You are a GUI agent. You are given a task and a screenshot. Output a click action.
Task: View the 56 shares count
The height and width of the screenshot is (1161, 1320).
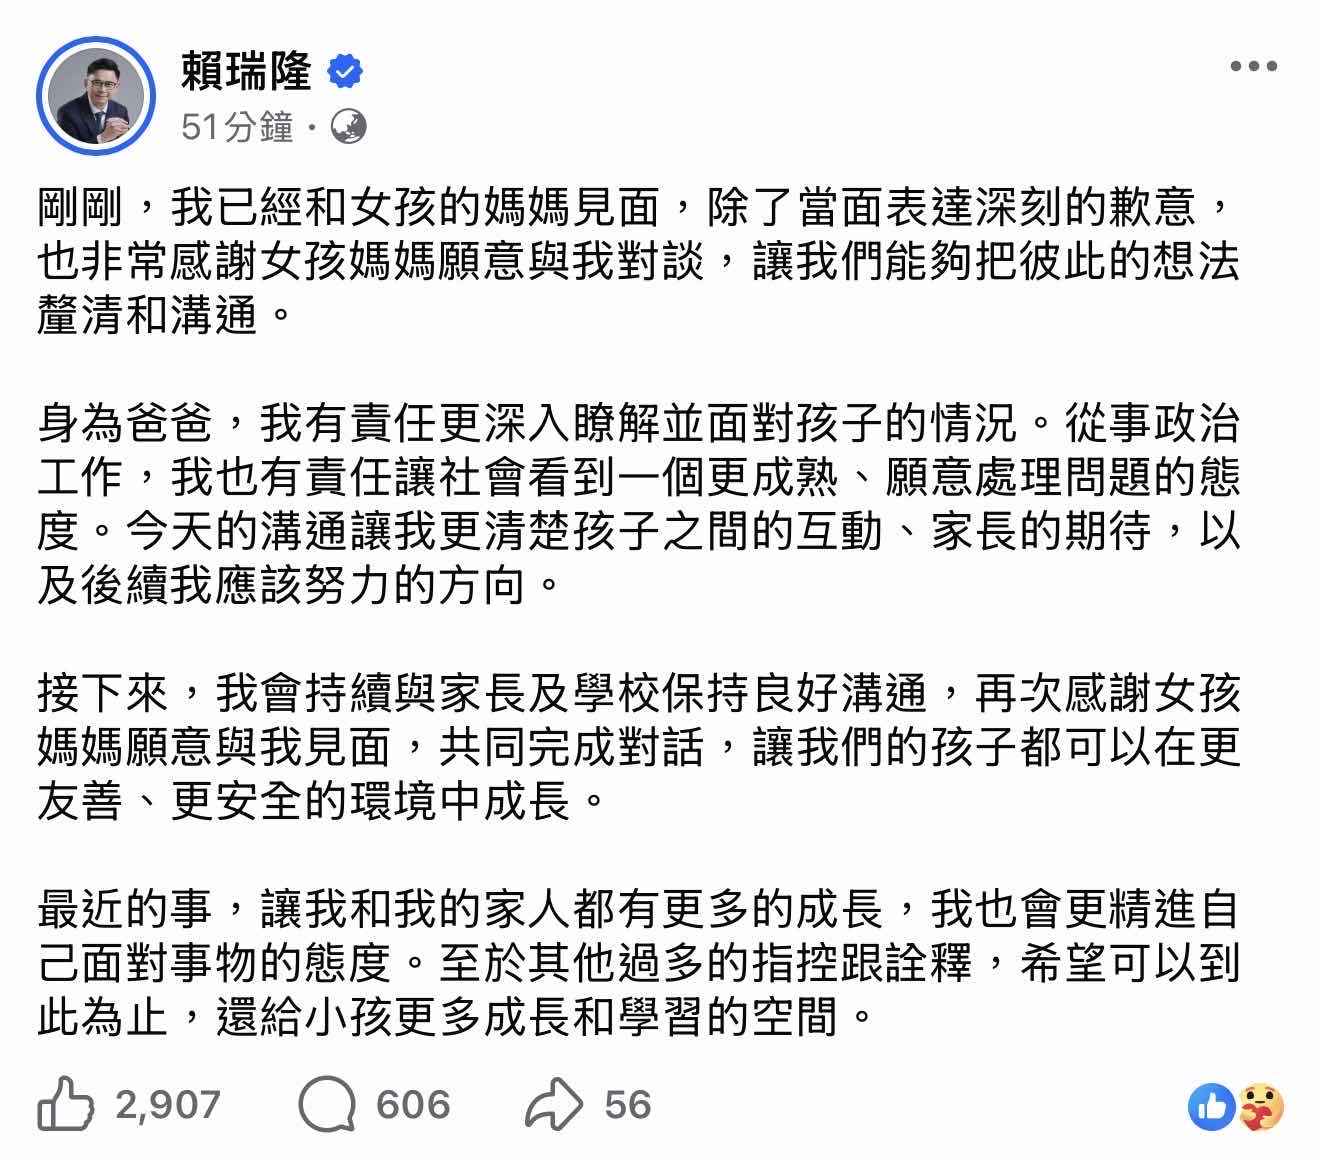click(628, 1105)
